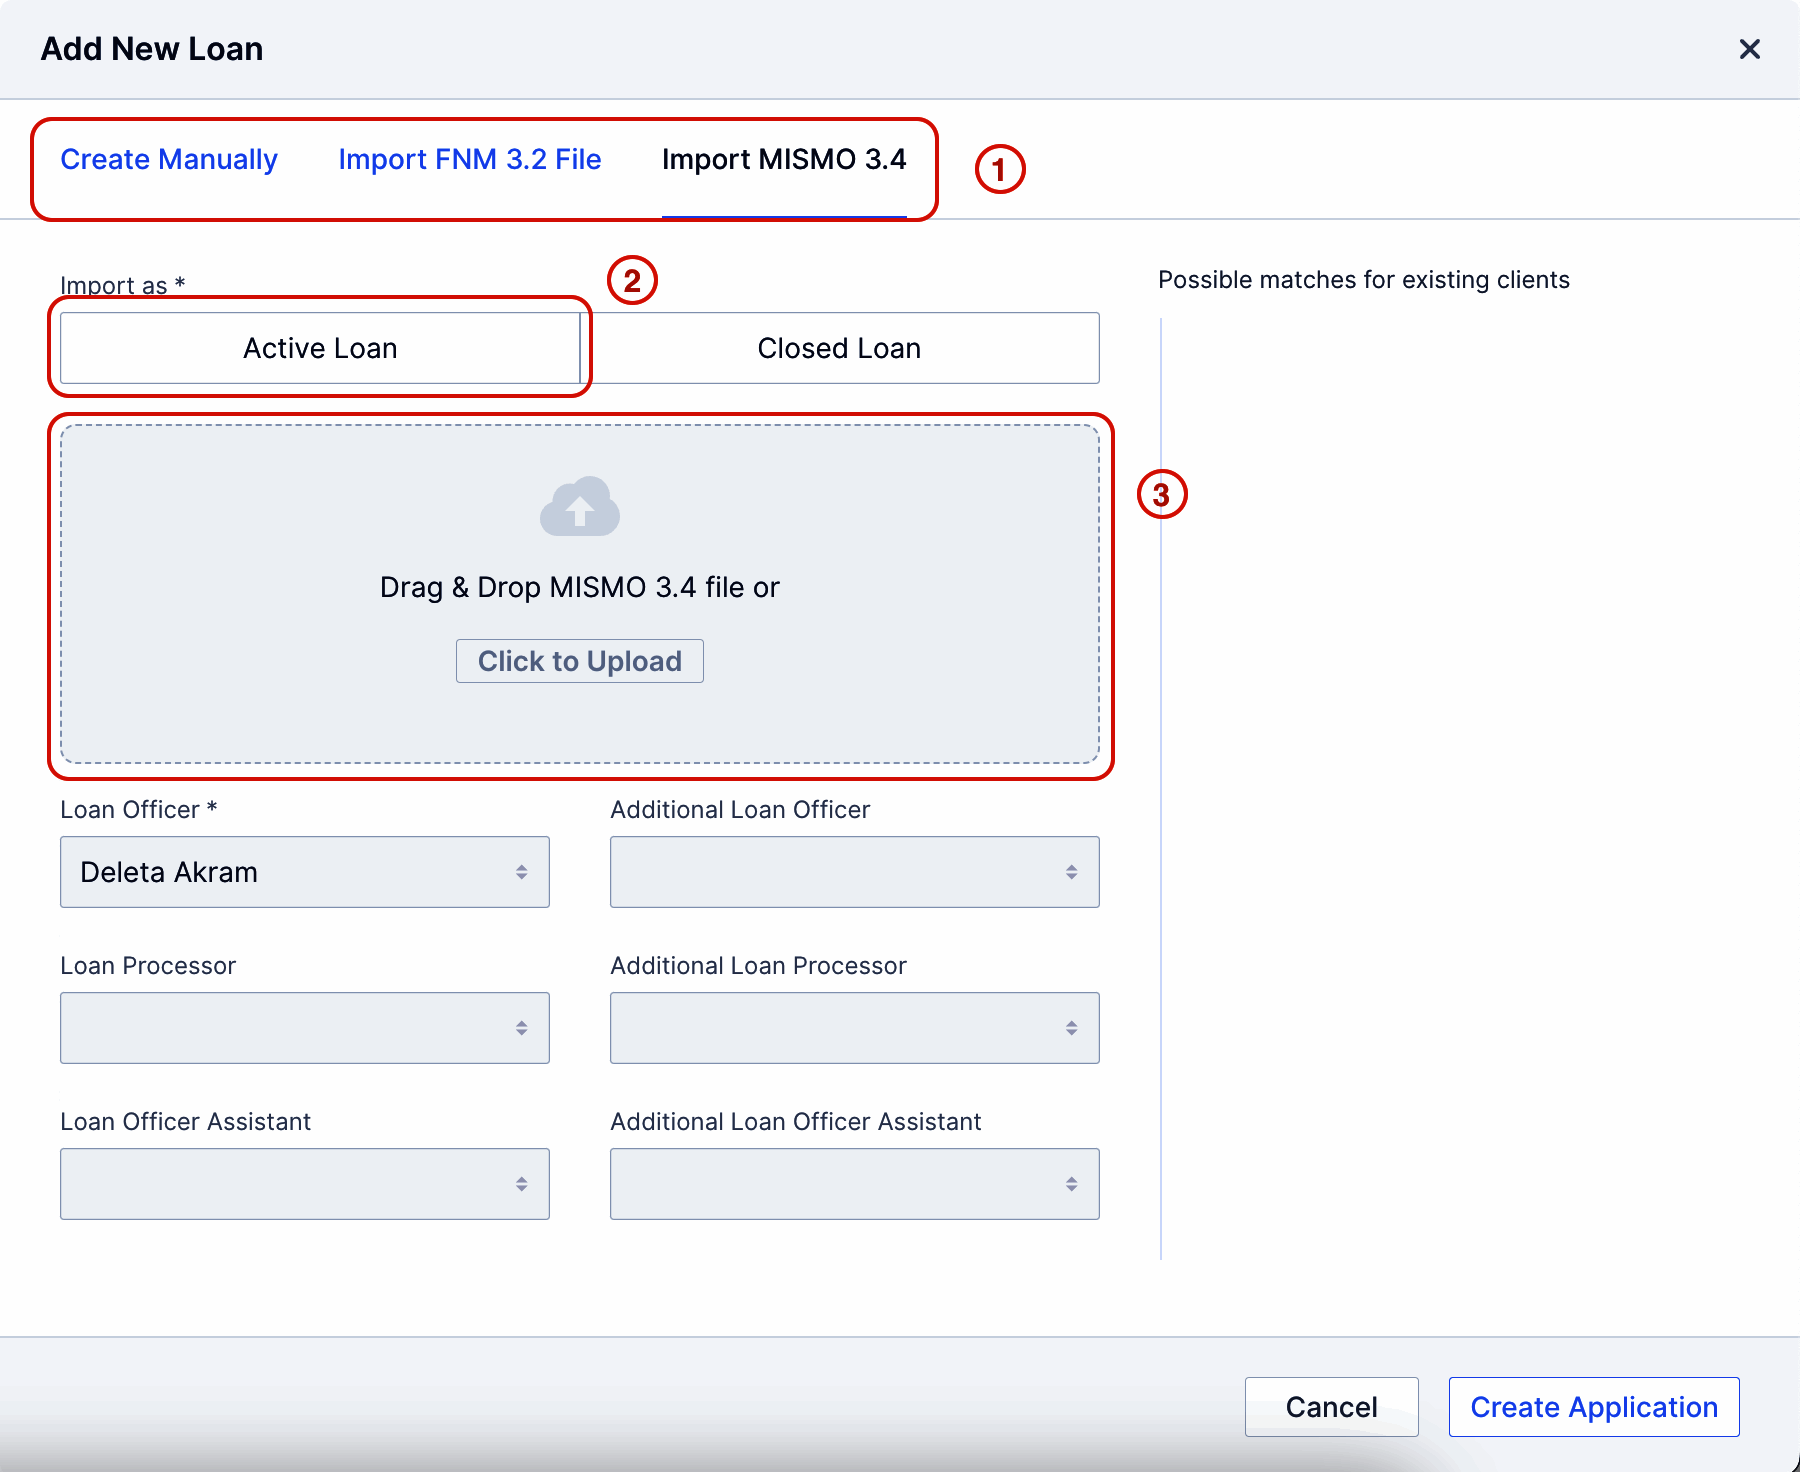Open the Loan Processor dropdown
1800x1472 pixels.
tap(290, 1028)
